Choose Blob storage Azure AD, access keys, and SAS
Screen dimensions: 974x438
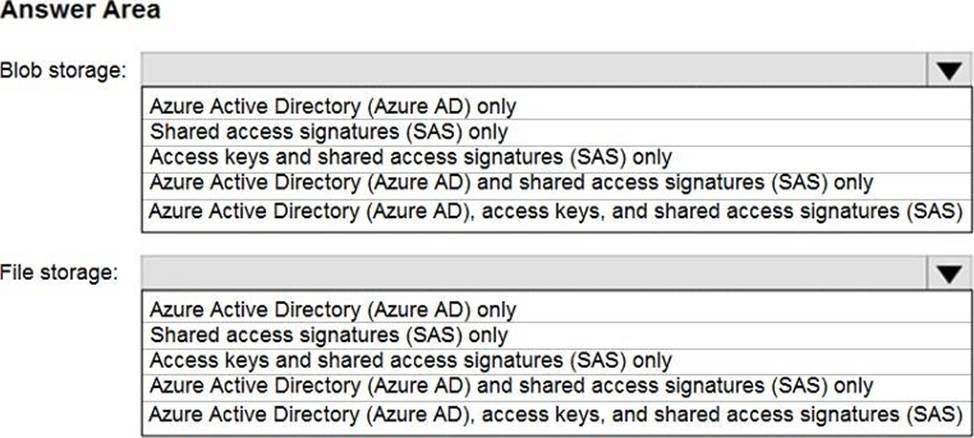click(555, 211)
